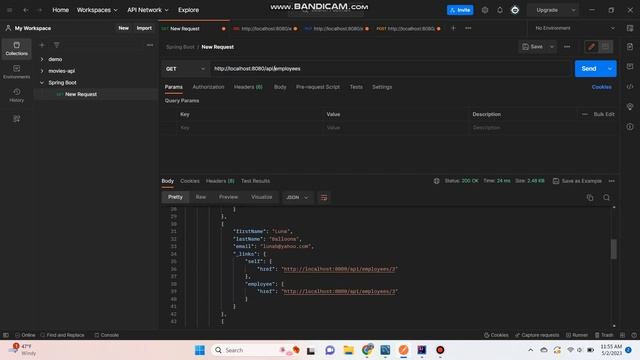
Task: Click the blue Send button
Action: pyautogui.click(x=589, y=69)
